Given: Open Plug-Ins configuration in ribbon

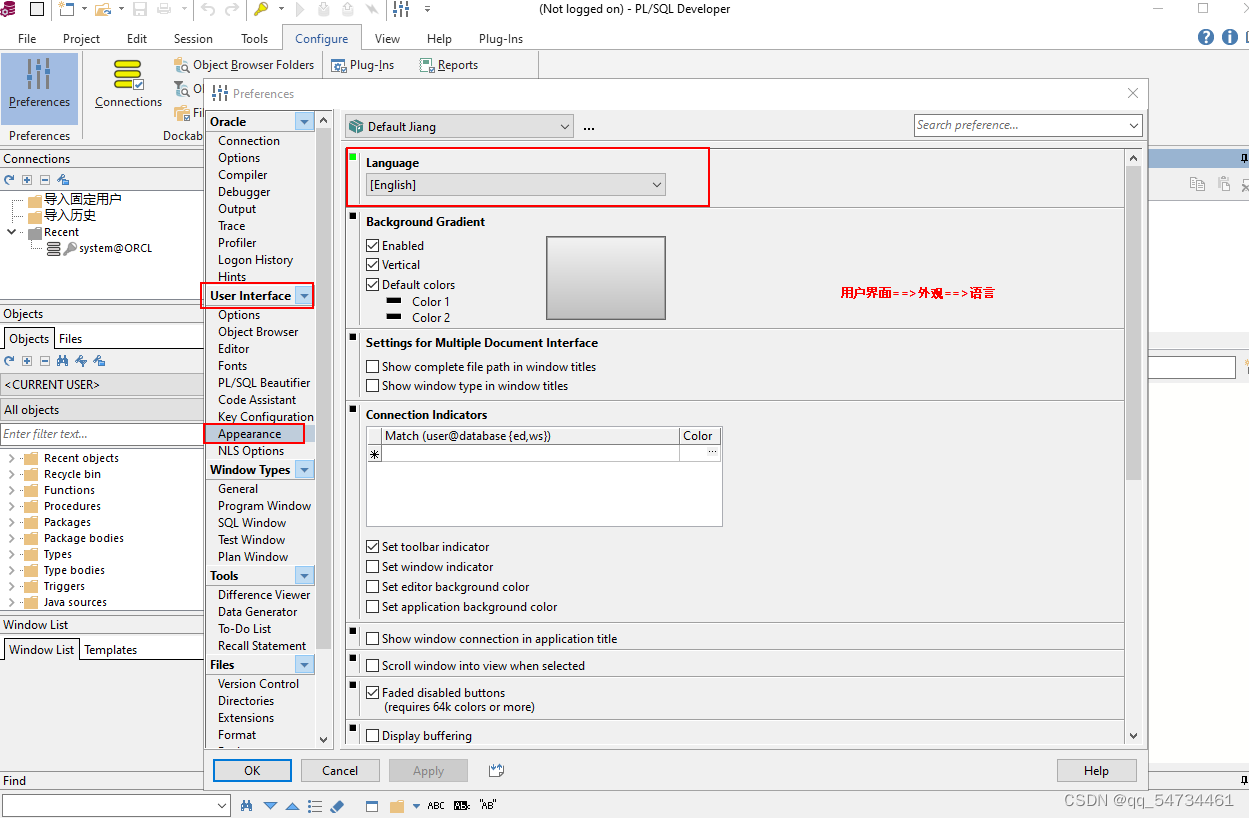Looking at the screenshot, I should (x=363, y=65).
